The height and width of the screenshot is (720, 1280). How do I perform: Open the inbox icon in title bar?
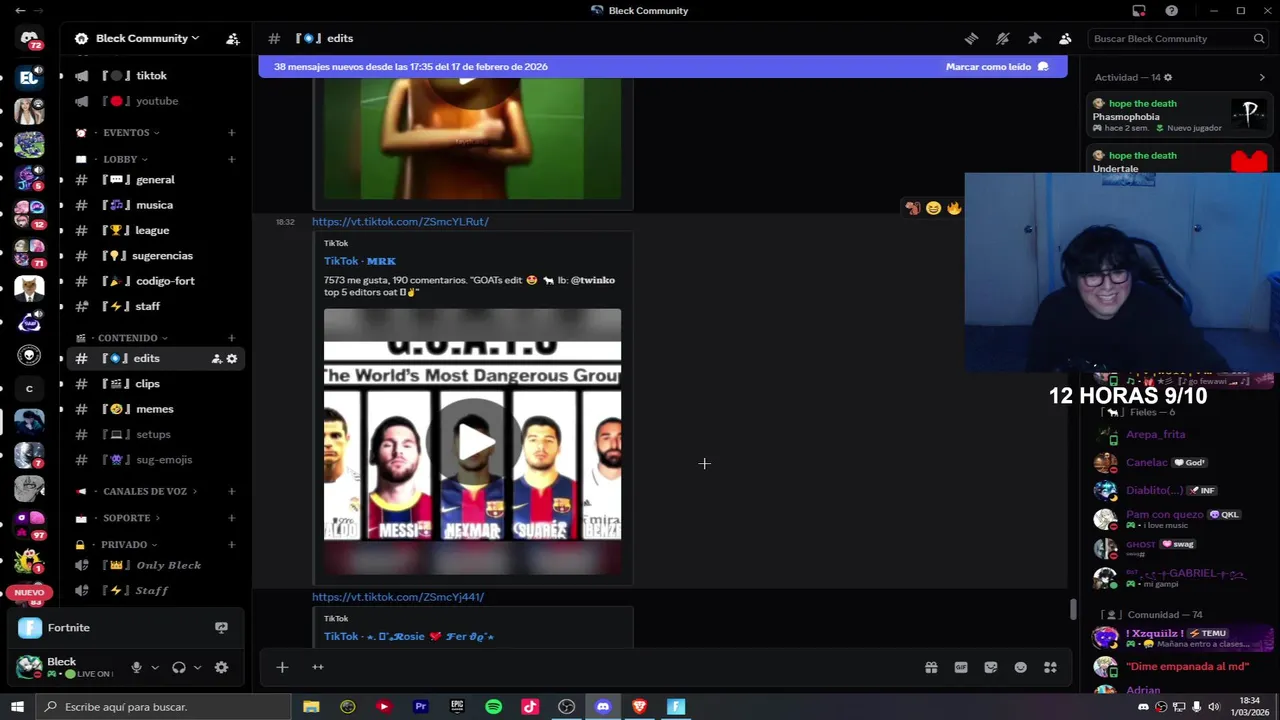click(x=1139, y=11)
